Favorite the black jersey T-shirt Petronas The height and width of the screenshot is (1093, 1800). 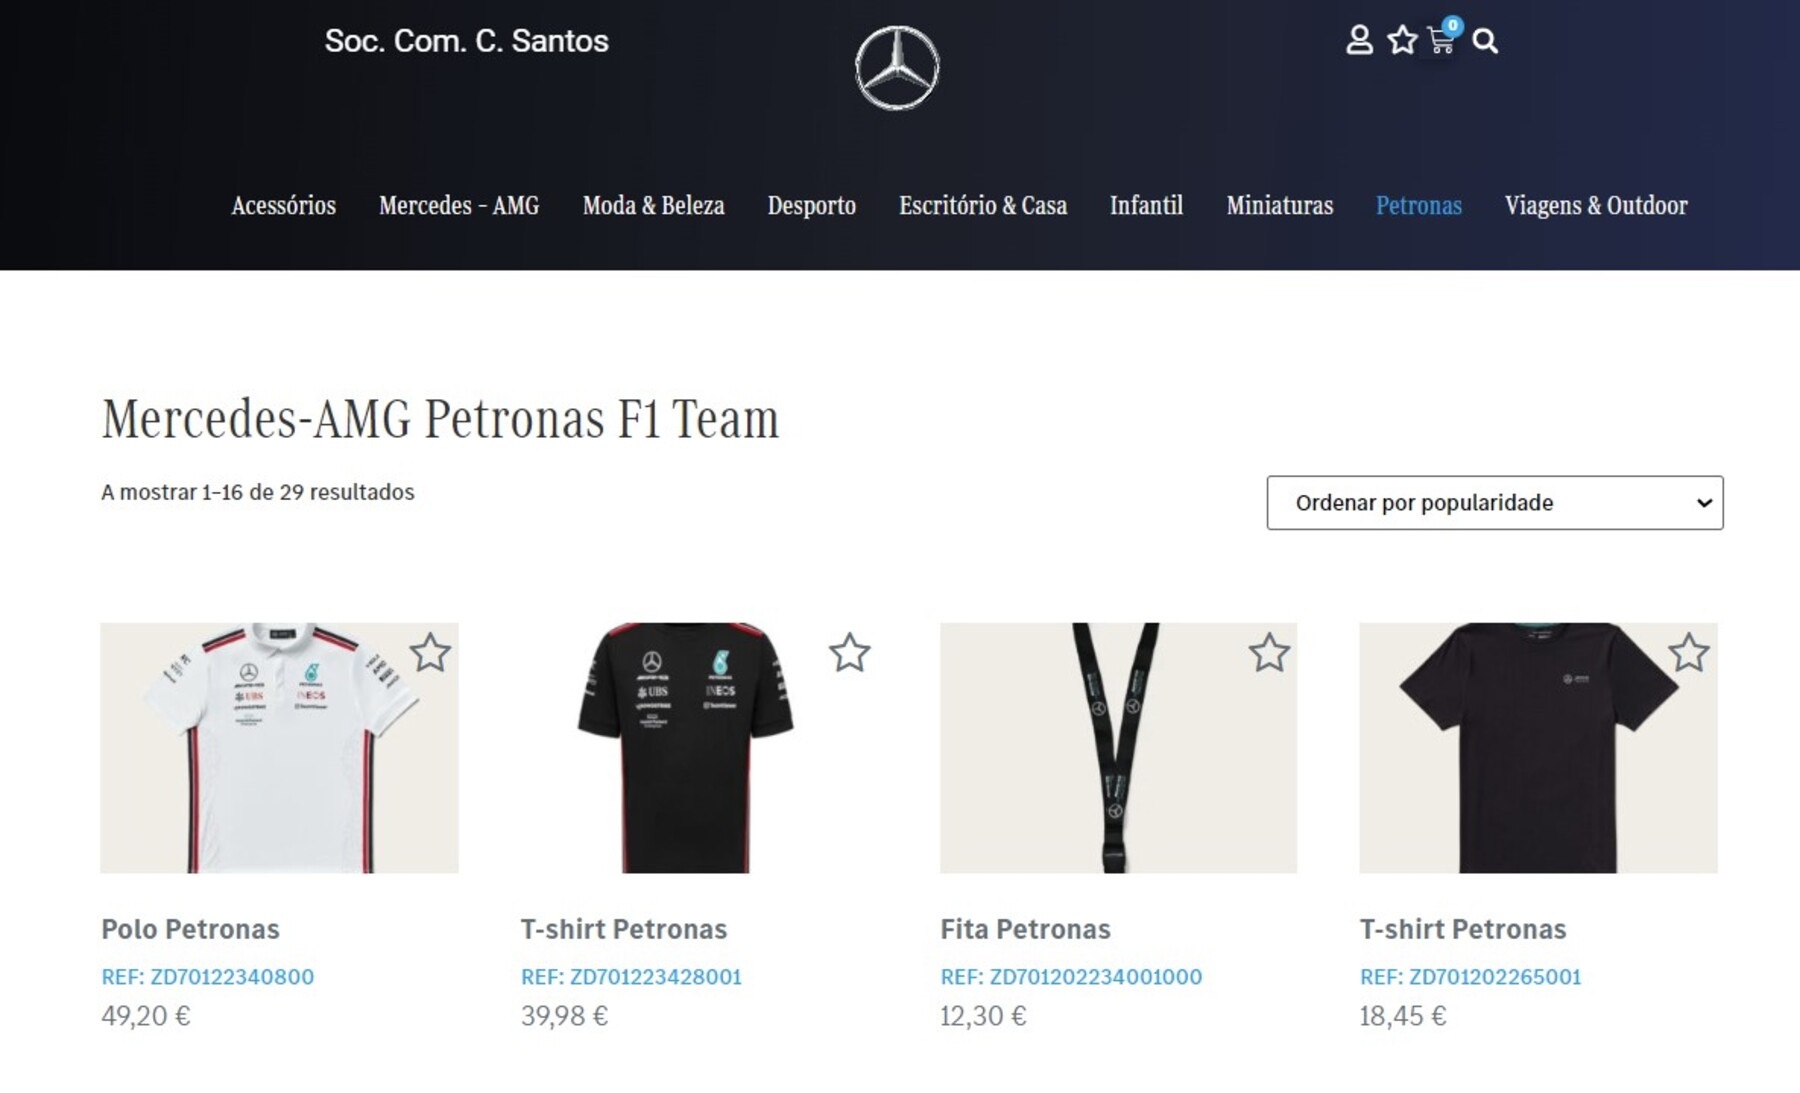pyautogui.click(x=849, y=653)
